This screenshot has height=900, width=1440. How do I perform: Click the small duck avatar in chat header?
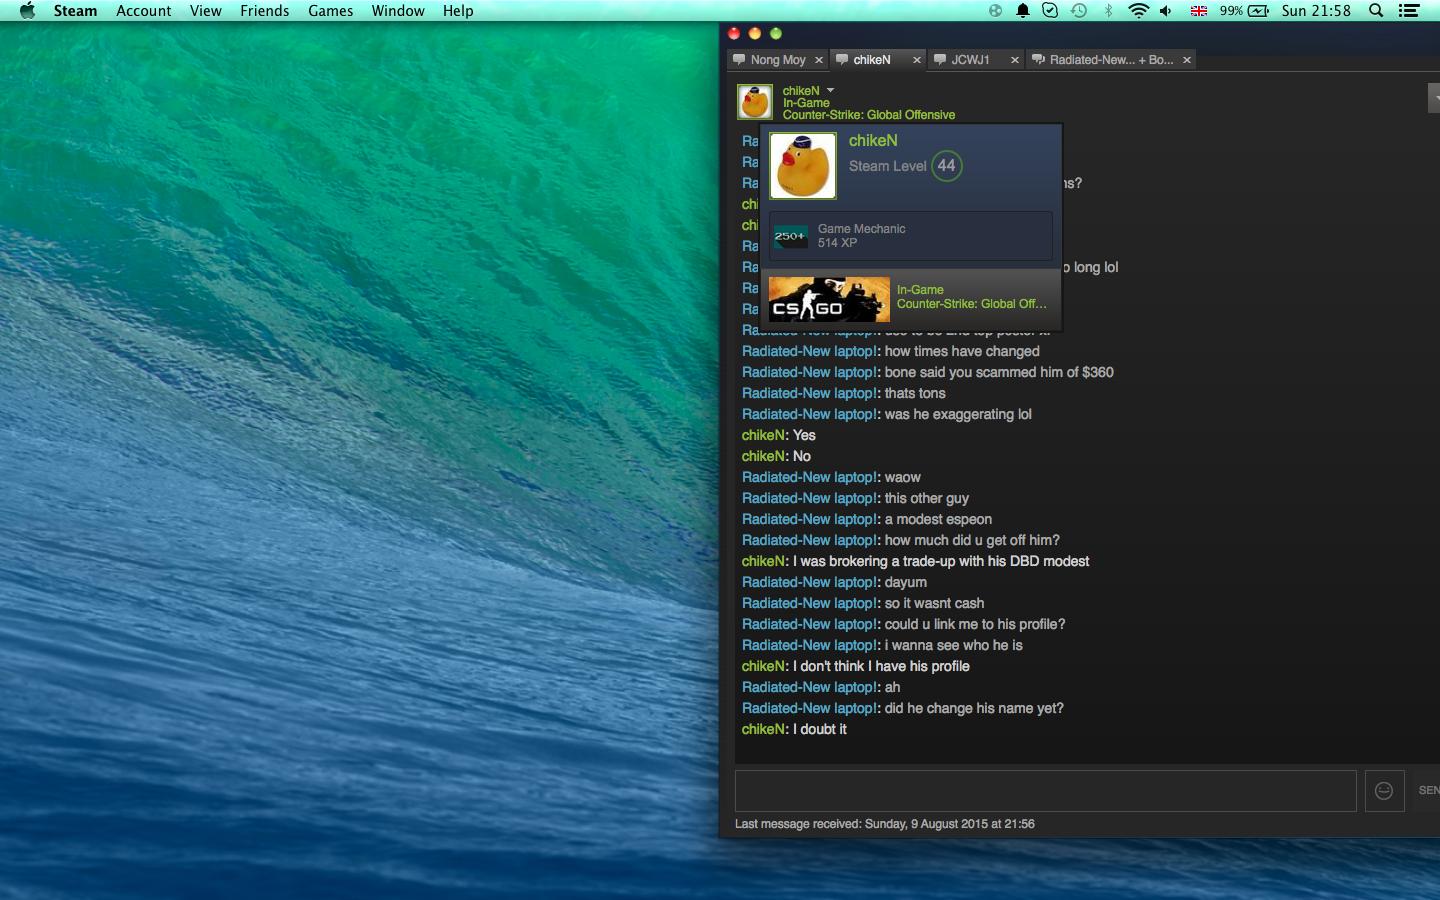pyautogui.click(x=754, y=102)
